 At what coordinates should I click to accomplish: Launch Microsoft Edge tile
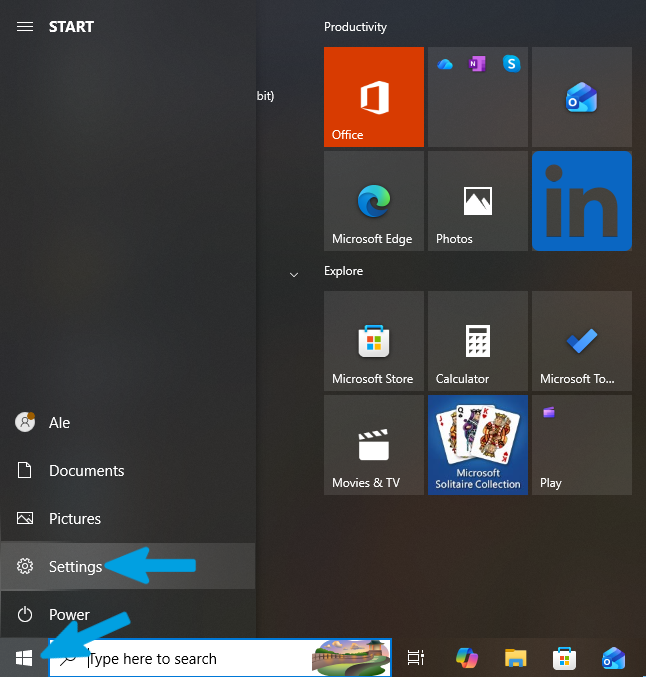[x=374, y=201]
